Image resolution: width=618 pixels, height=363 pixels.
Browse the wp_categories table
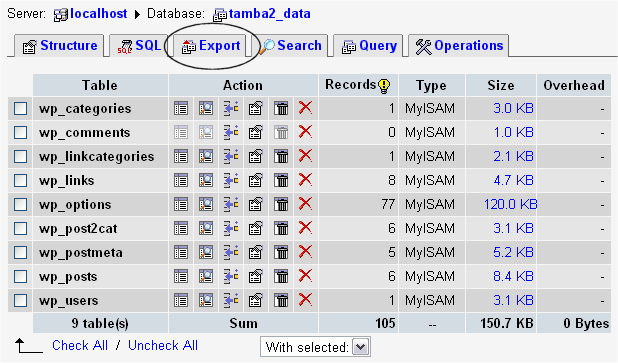[x=181, y=108]
